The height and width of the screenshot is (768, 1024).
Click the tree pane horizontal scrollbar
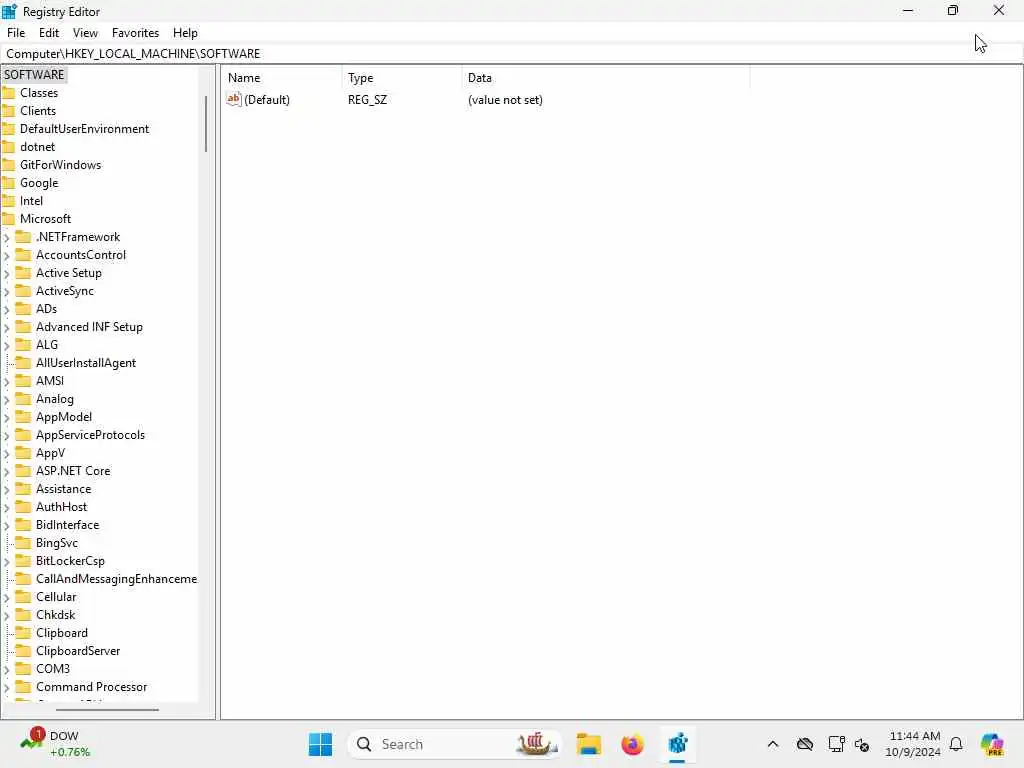pyautogui.click(x=107, y=709)
